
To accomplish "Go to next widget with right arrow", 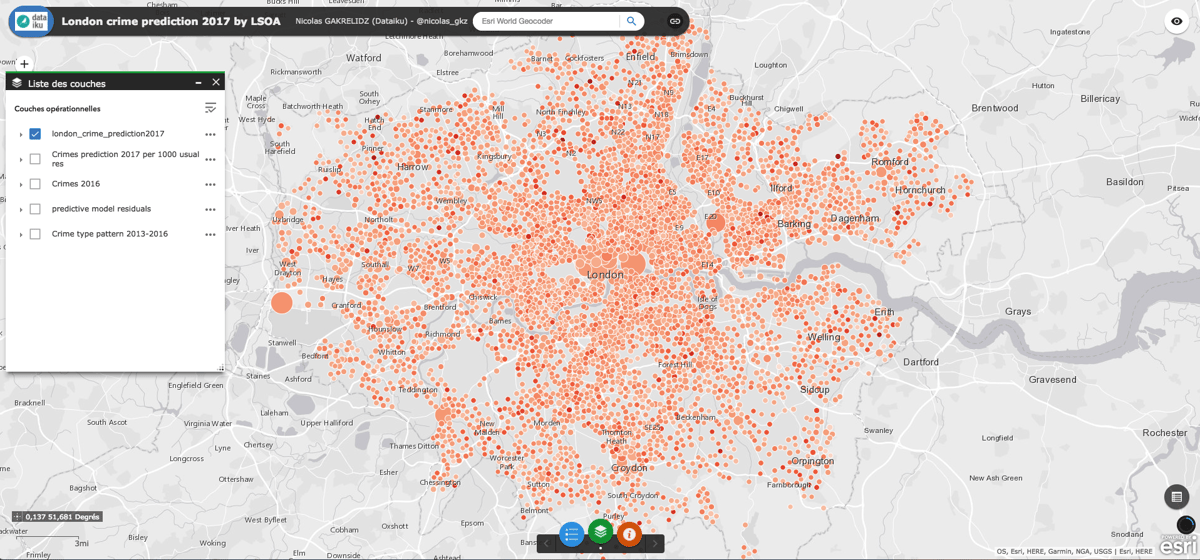I will (x=655, y=543).
